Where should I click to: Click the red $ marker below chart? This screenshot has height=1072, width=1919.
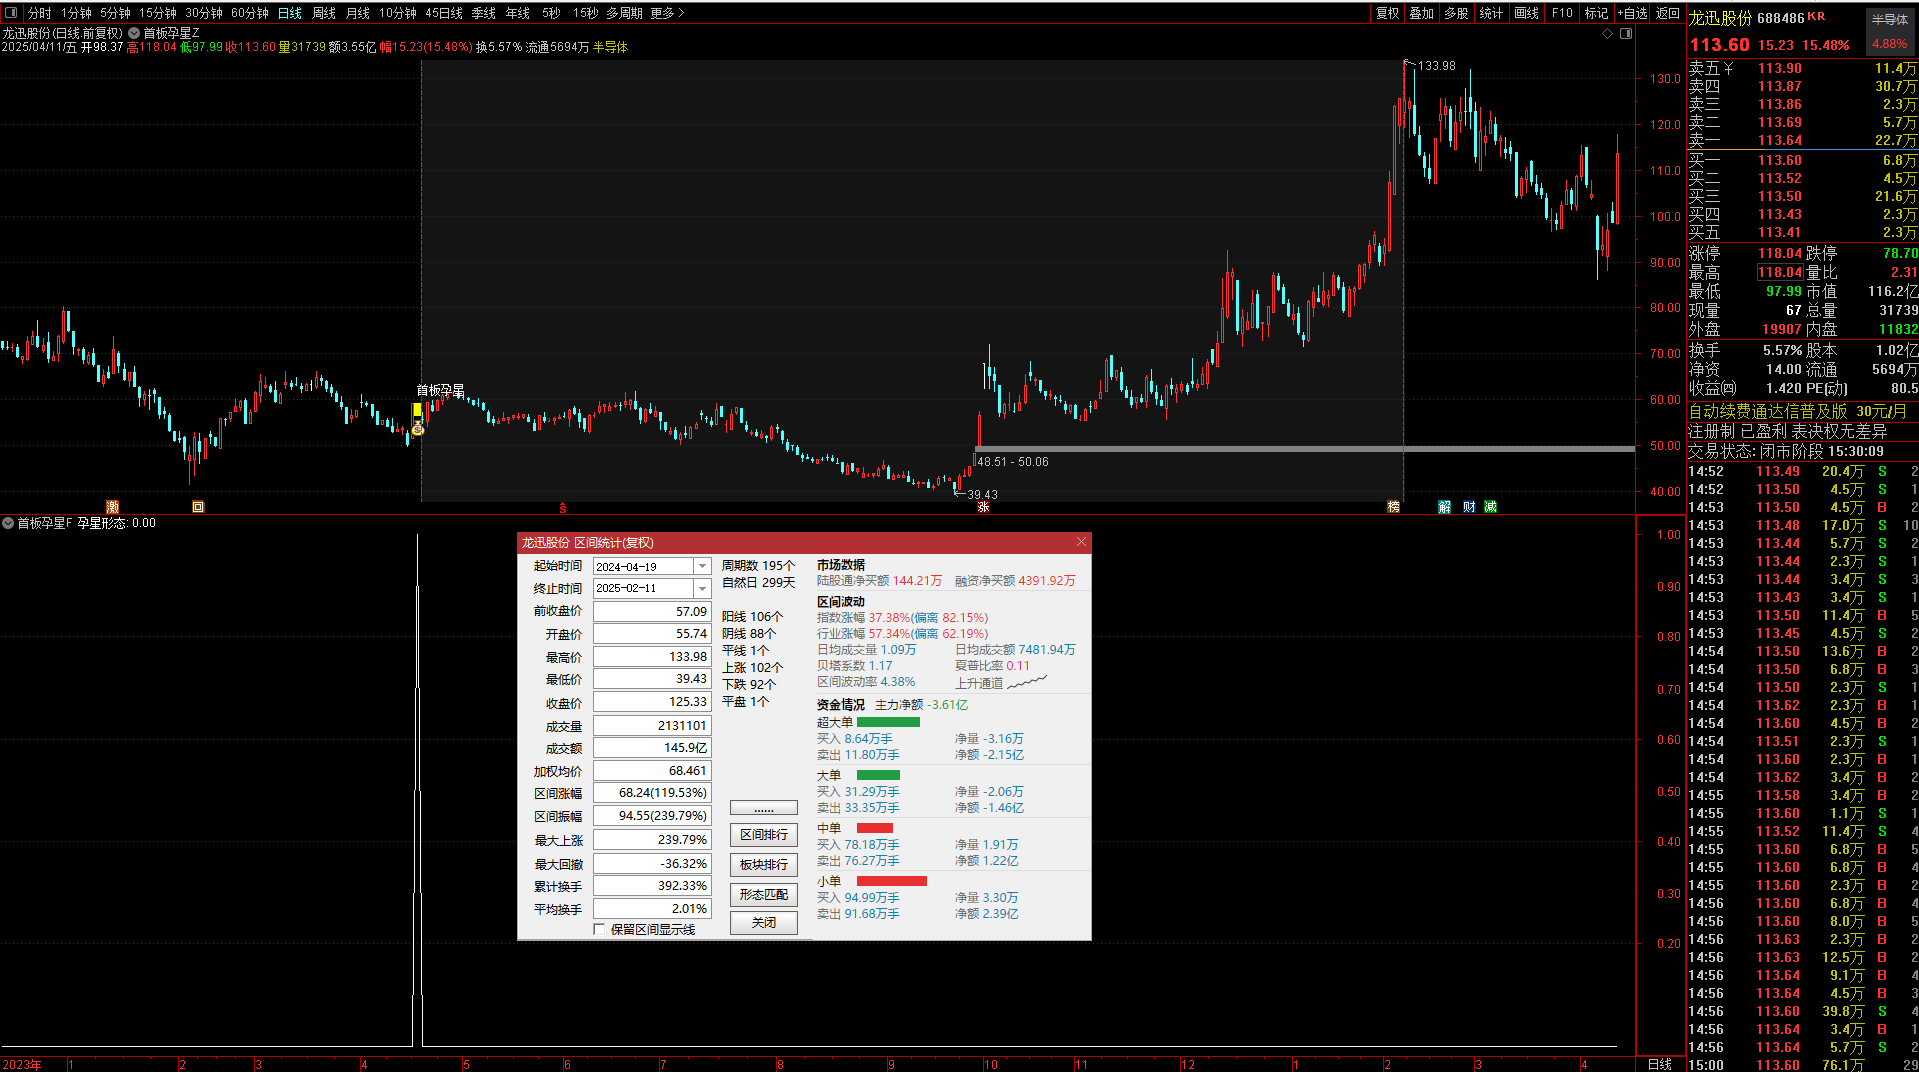563,508
